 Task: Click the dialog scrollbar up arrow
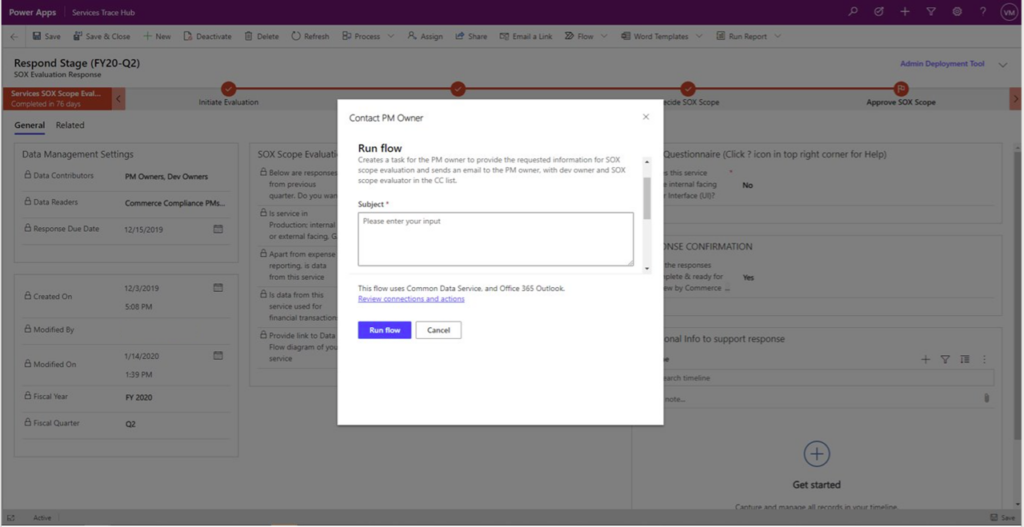[x=647, y=161]
